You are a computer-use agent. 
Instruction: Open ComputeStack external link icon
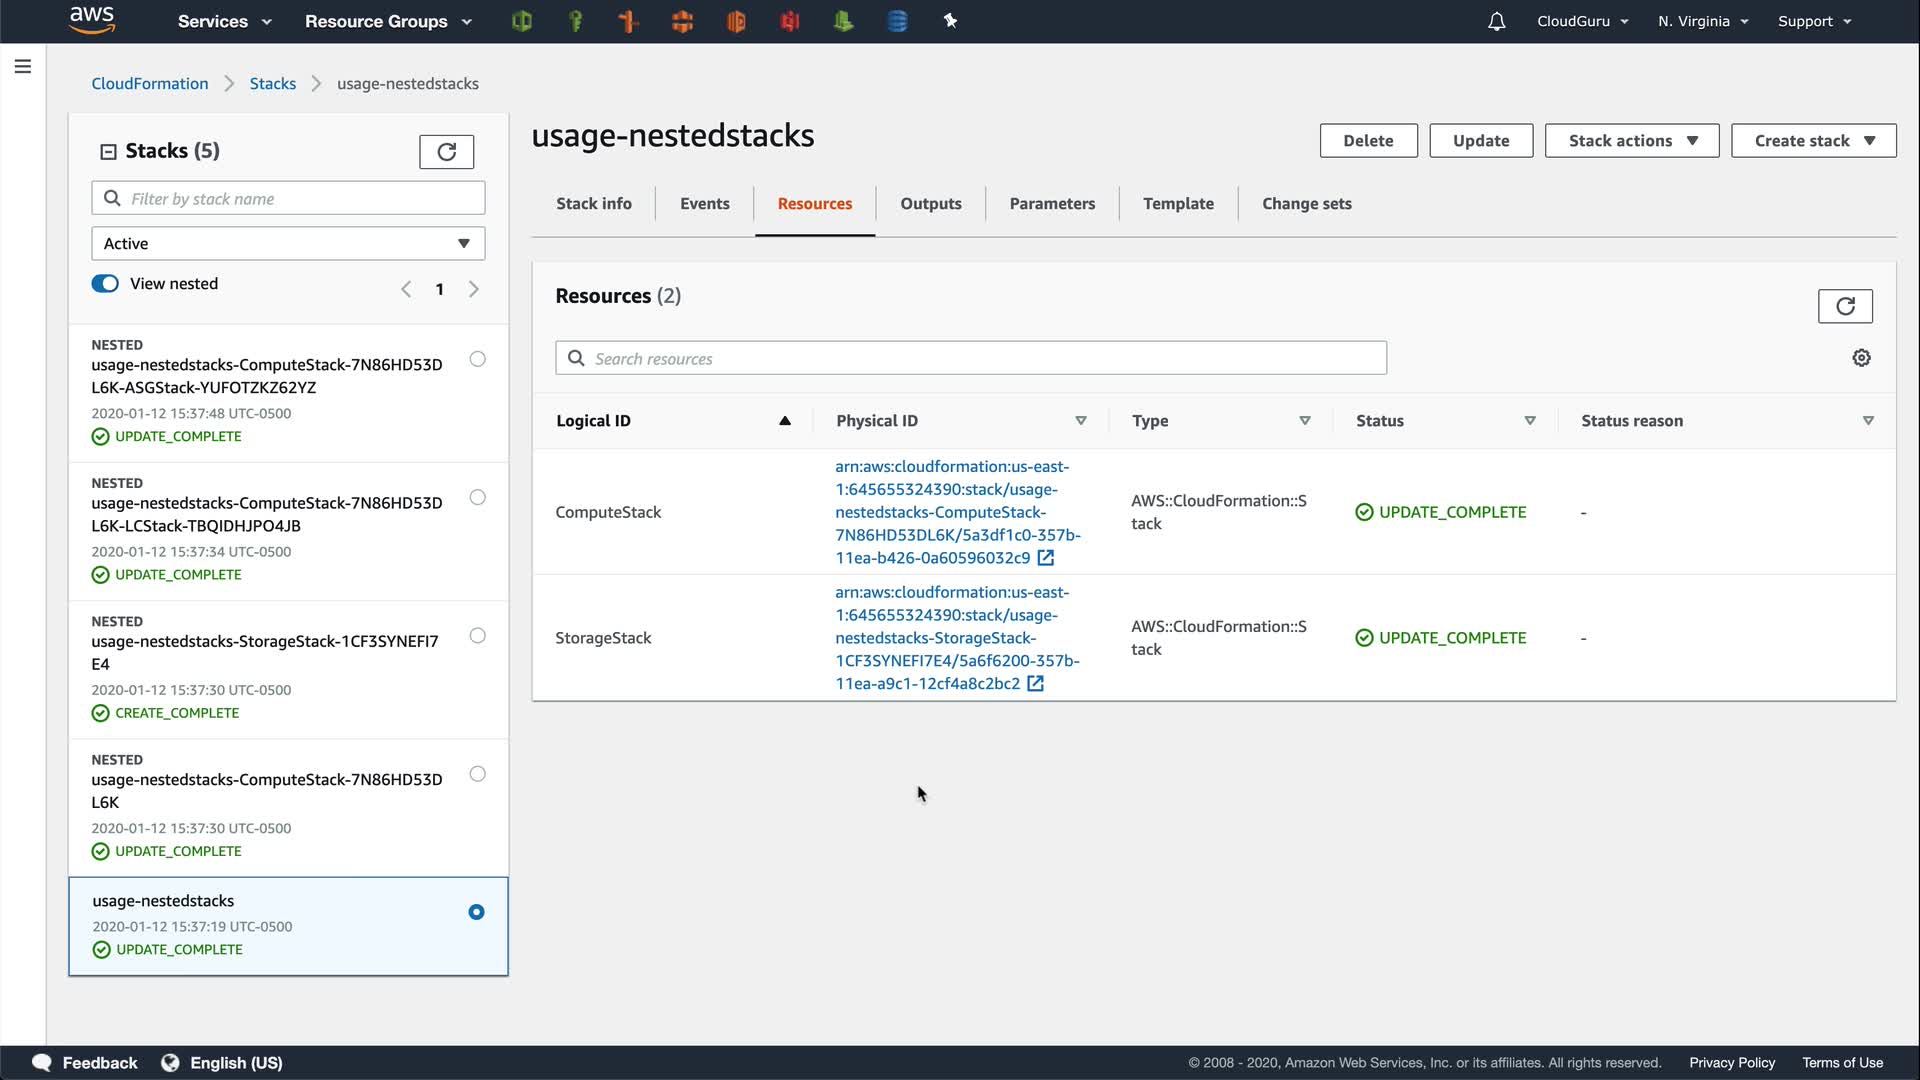(x=1046, y=558)
